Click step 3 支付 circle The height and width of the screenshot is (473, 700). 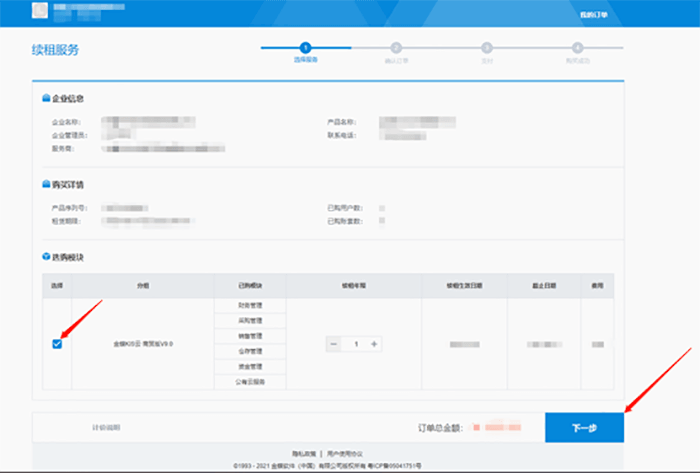(x=486, y=47)
